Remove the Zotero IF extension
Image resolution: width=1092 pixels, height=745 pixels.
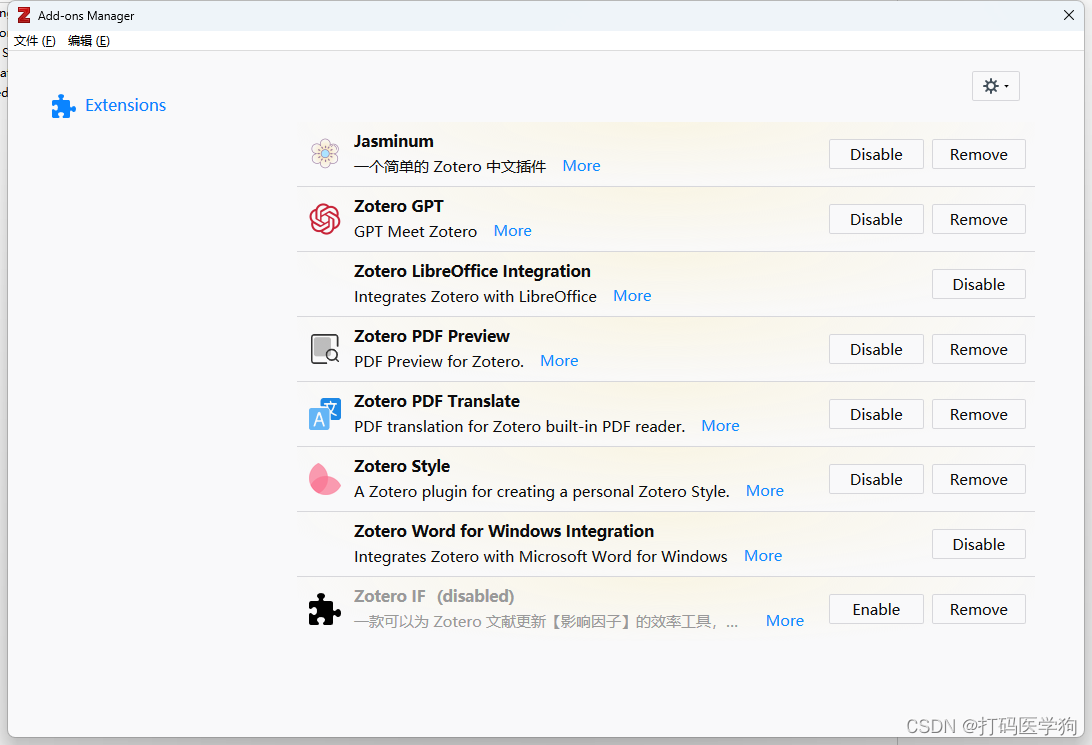tap(978, 609)
